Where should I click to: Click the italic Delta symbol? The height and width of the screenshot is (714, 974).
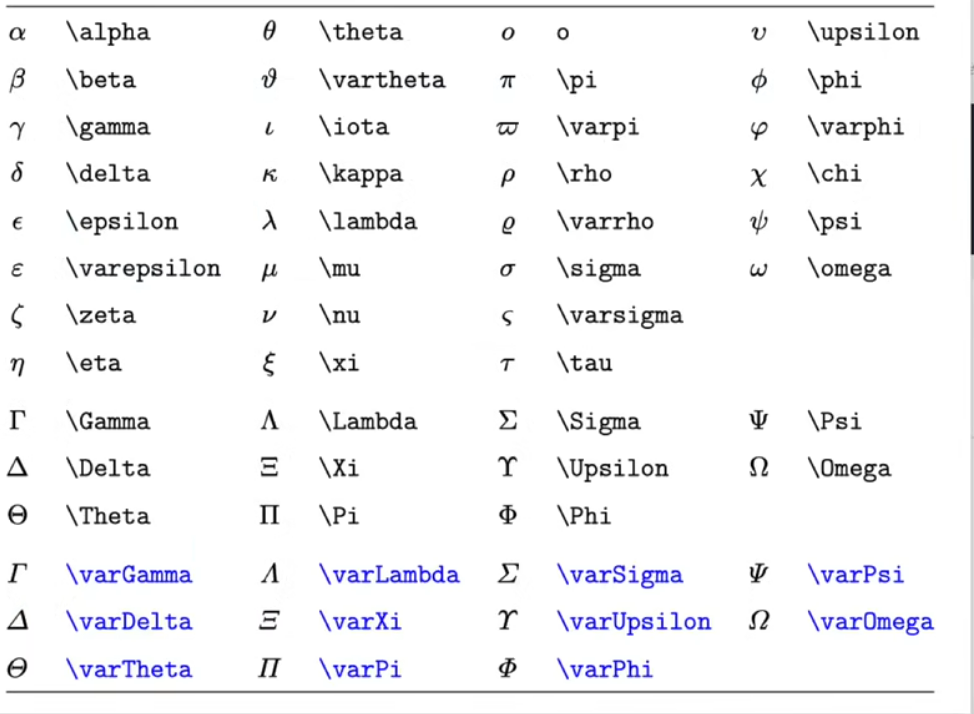(x=18, y=621)
